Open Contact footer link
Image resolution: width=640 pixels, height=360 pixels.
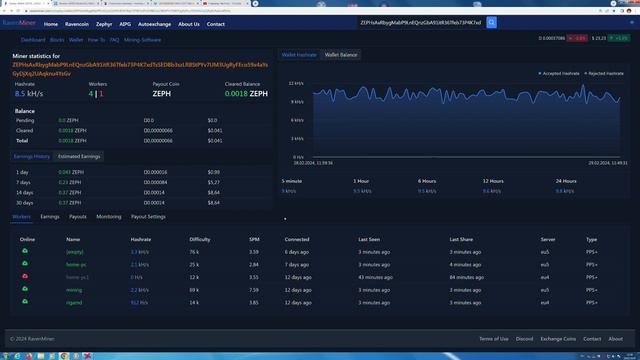[x=592, y=339]
